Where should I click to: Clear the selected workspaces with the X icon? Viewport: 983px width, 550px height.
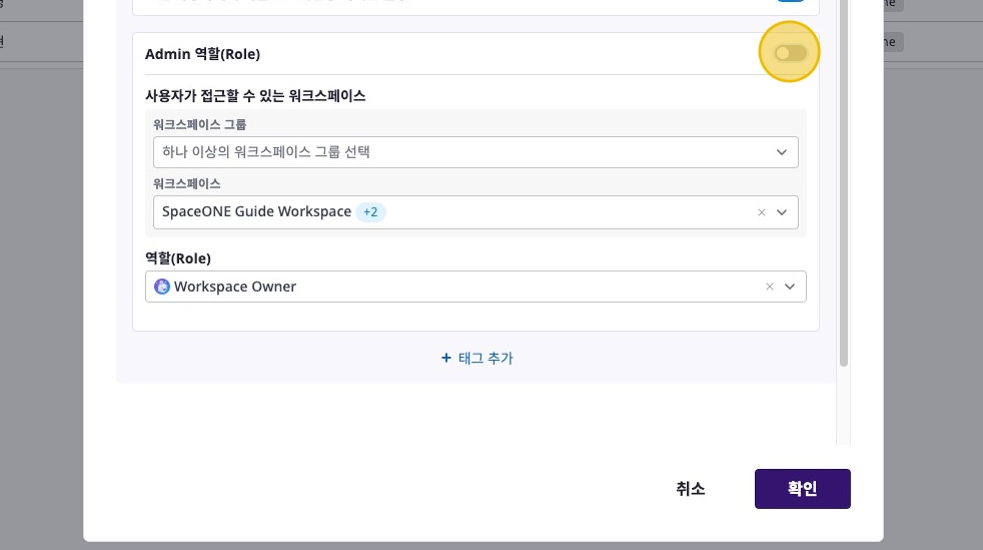(761, 212)
